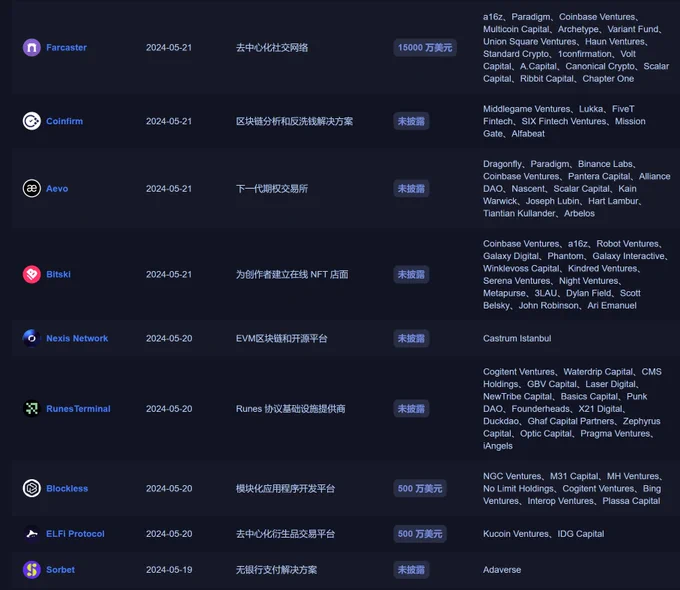Click description 区块链分析和反洗钱解决方案

(294, 121)
